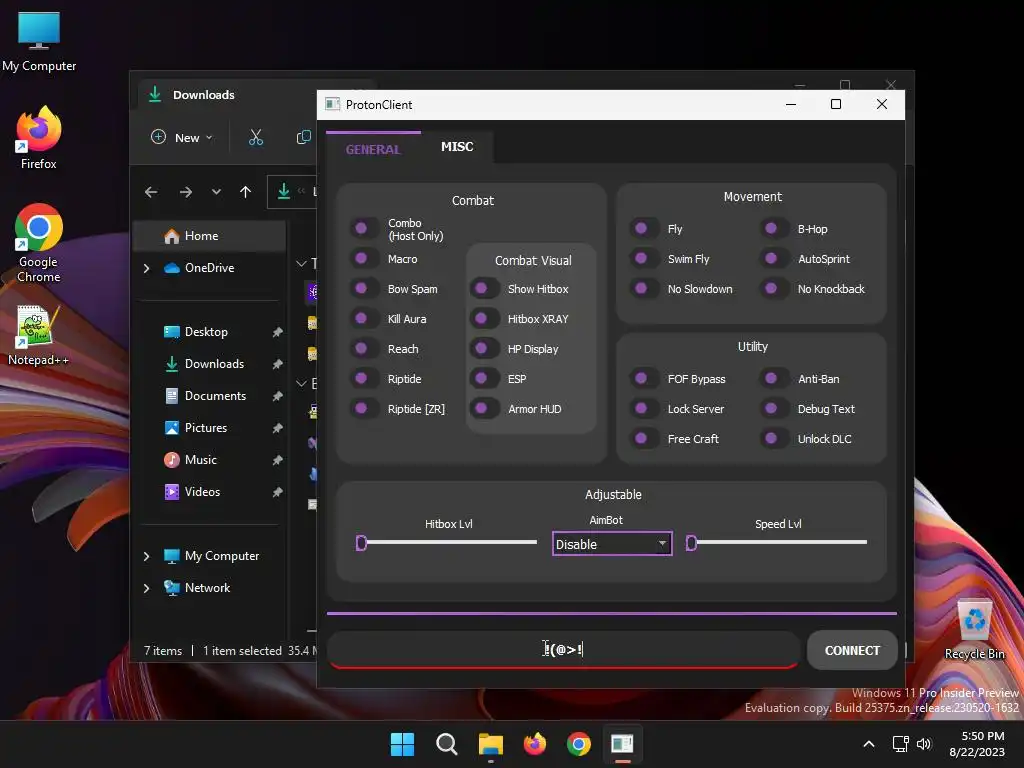1024x768 pixels.
Task: Click ProtonClient icon in taskbar
Action: tap(622, 744)
